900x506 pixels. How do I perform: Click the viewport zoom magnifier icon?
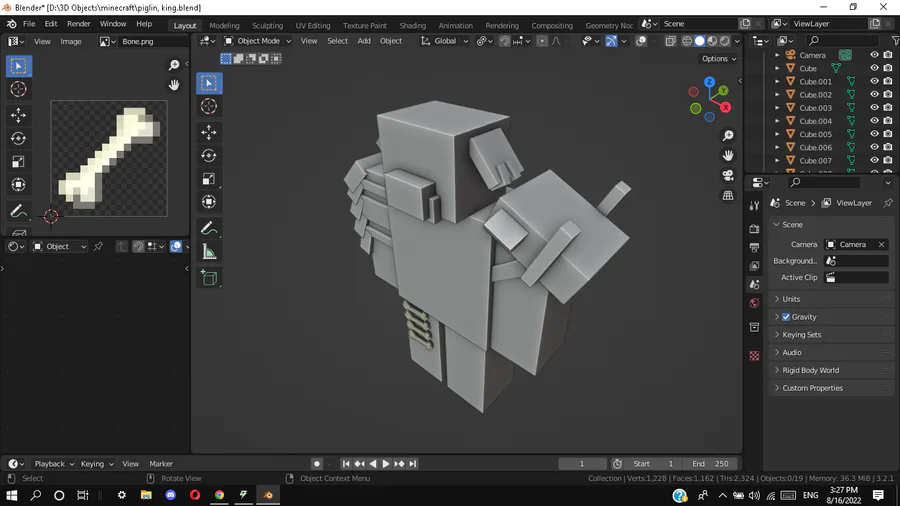pos(728,135)
